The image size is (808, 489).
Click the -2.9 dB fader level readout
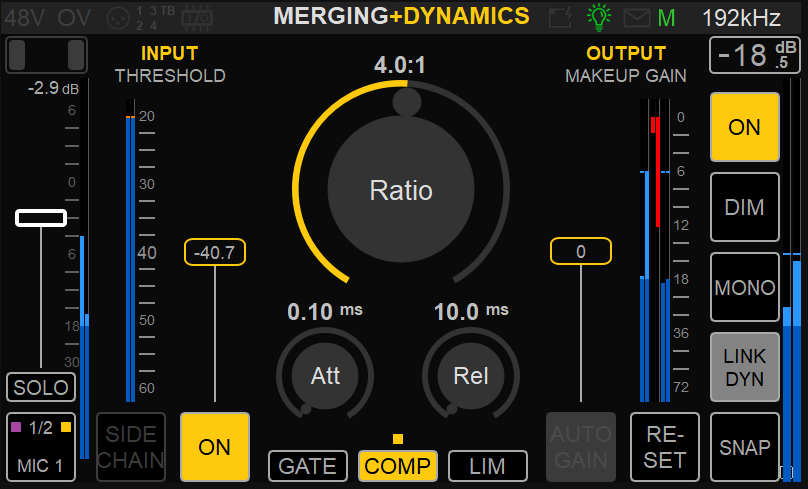pyautogui.click(x=53, y=88)
